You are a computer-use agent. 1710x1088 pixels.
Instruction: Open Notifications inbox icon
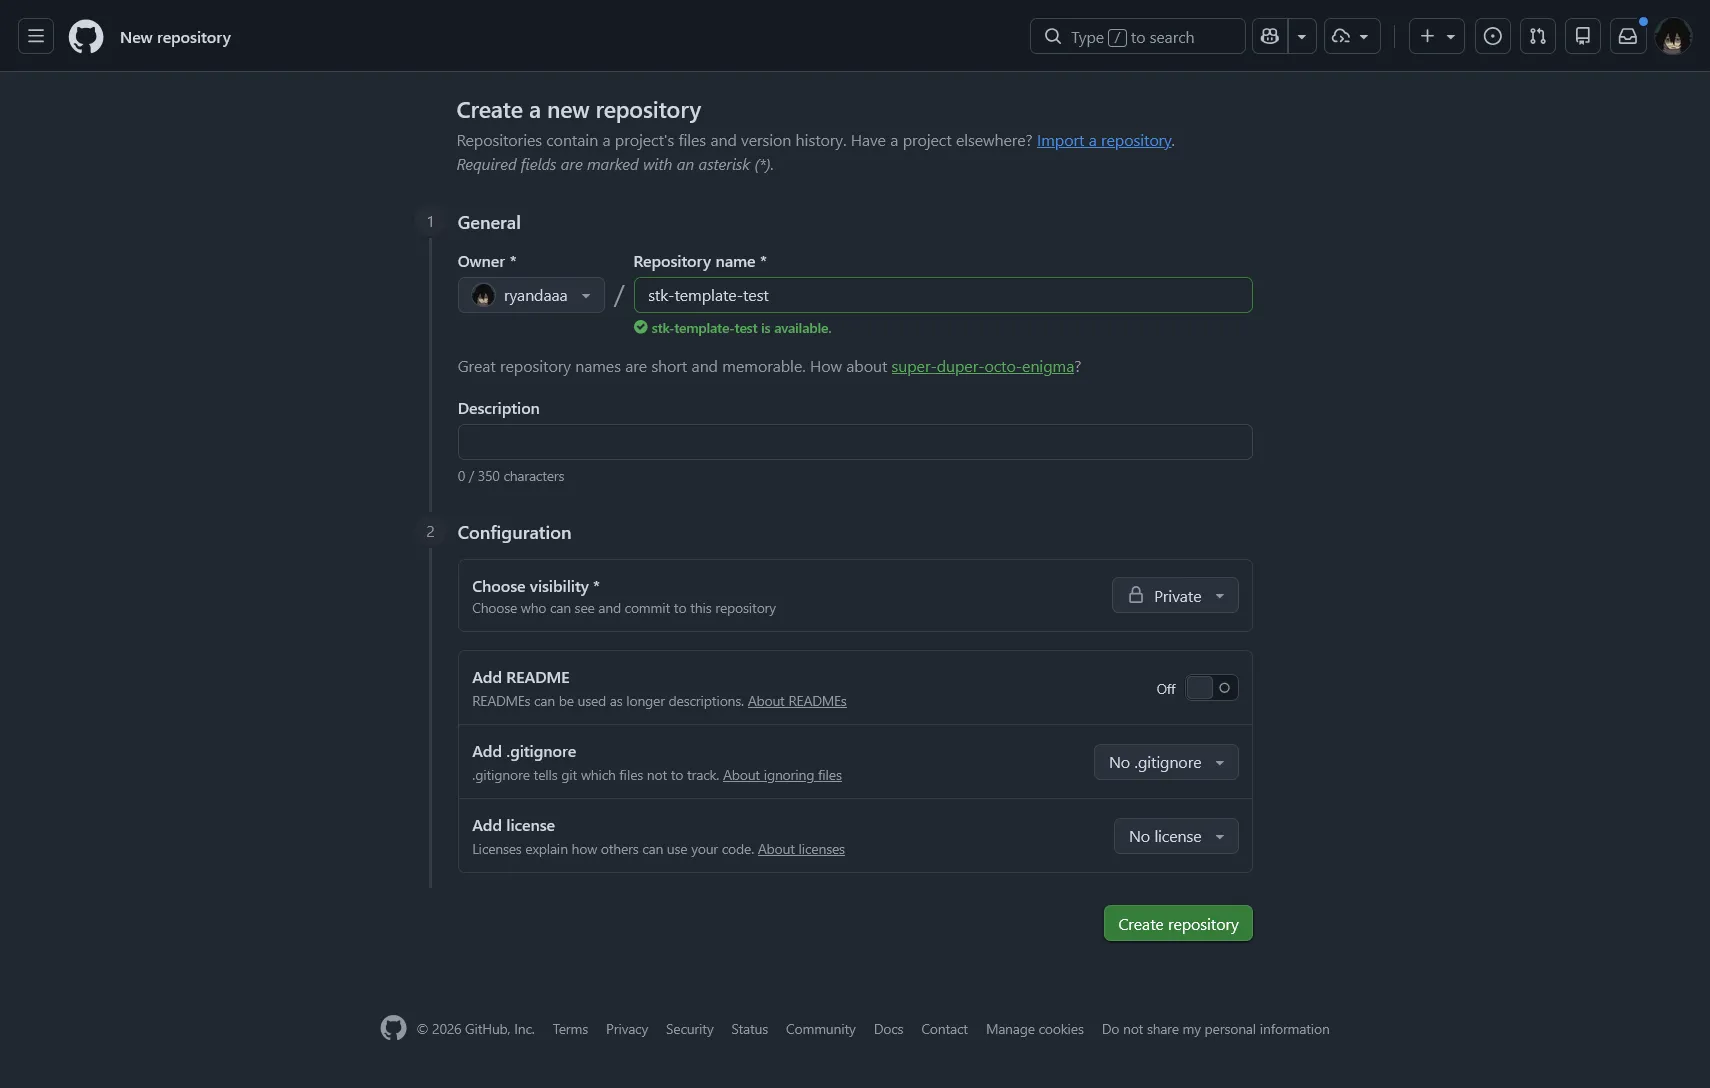[1628, 37]
